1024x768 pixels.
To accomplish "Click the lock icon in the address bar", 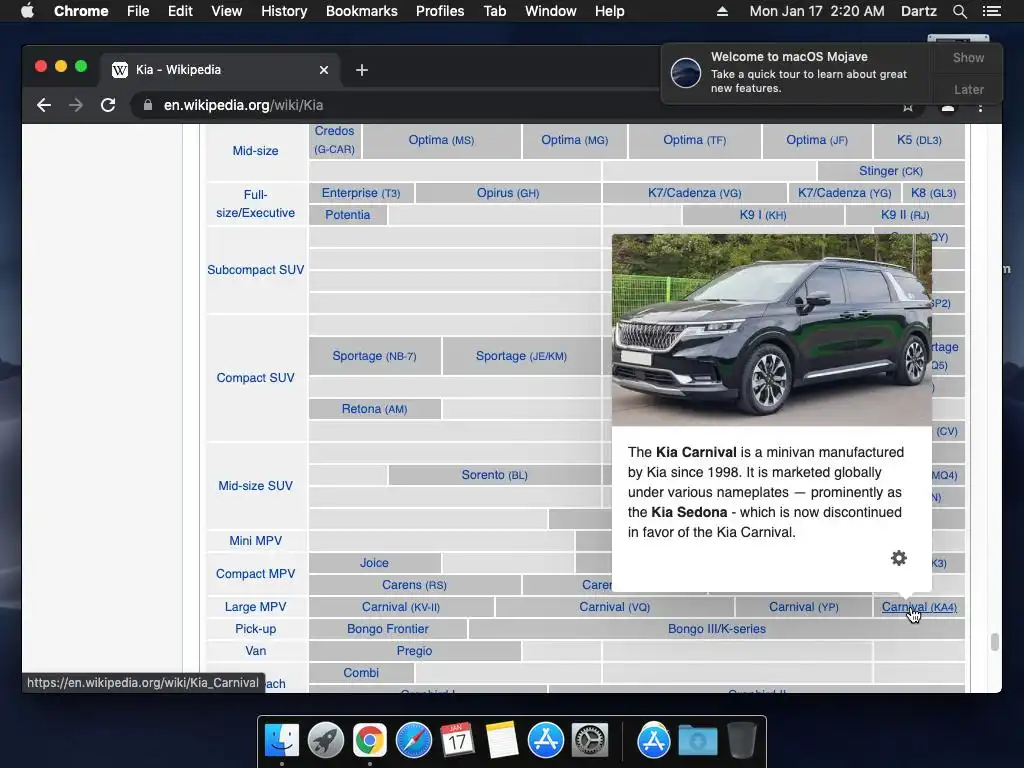I will tap(148, 105).
